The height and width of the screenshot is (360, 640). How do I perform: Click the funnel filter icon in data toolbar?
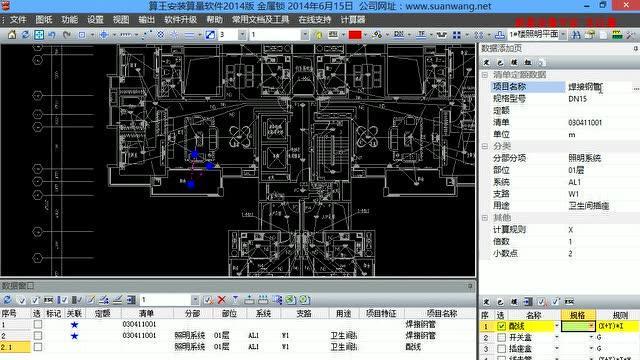236,300
